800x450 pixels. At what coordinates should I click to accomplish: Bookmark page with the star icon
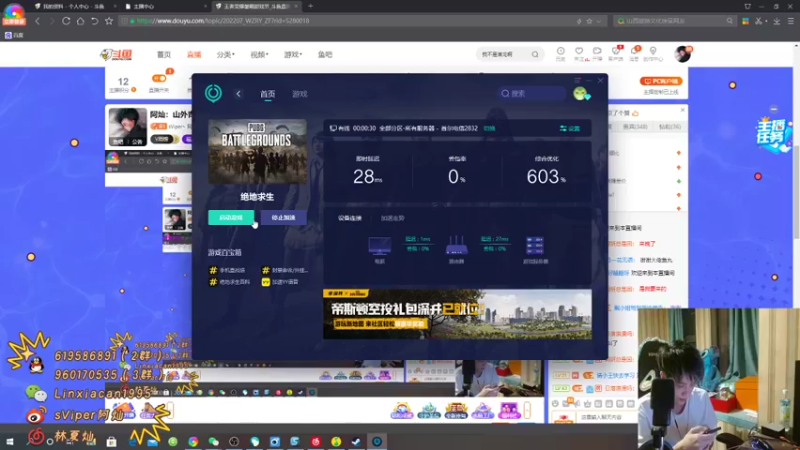pos(109,21)
